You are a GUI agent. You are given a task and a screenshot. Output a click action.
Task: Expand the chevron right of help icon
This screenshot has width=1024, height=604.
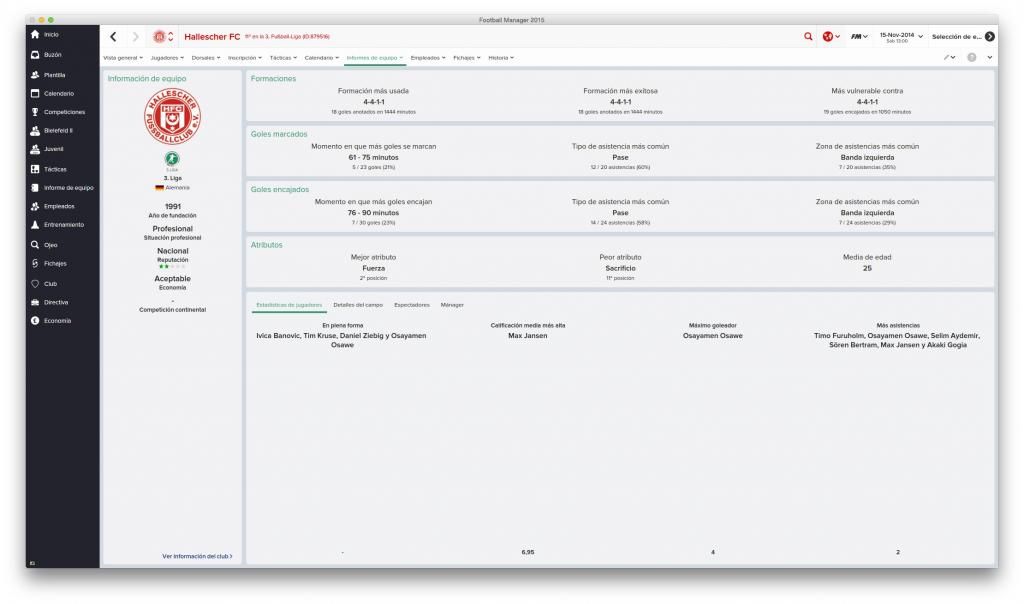tap(989, 57)
